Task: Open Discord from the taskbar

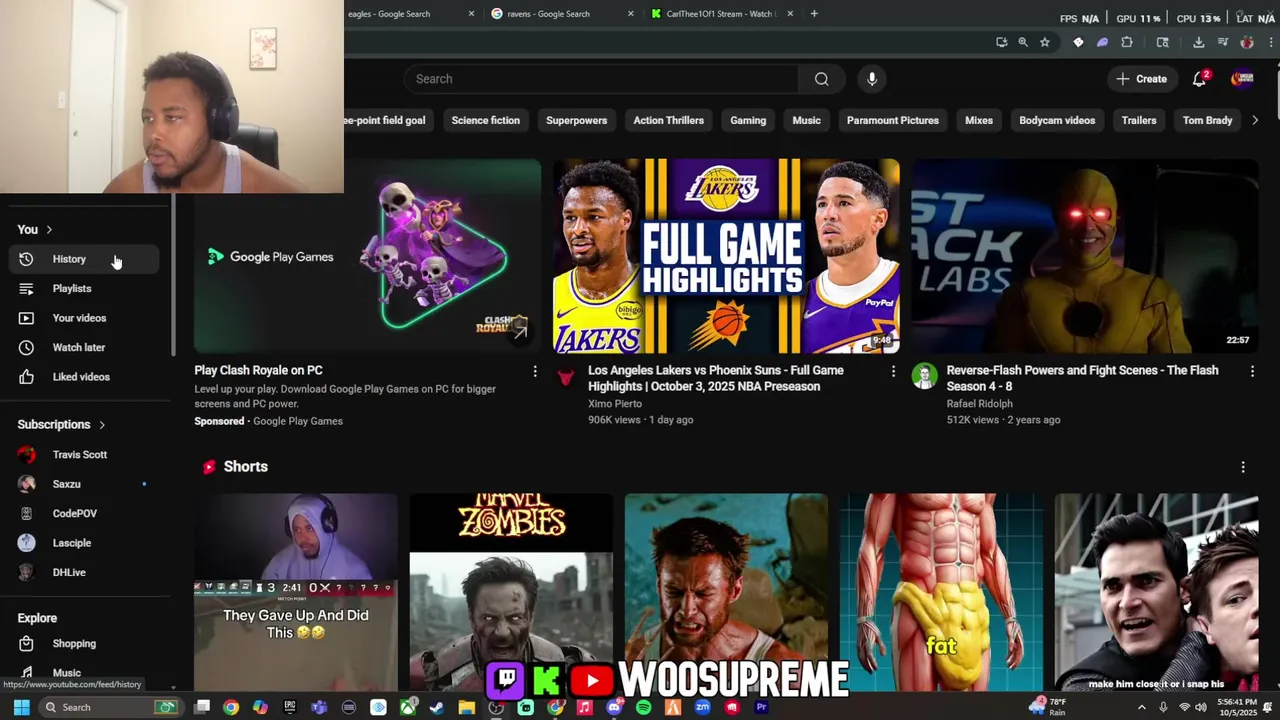Action: pyautogui.click(x=614, y=707)
